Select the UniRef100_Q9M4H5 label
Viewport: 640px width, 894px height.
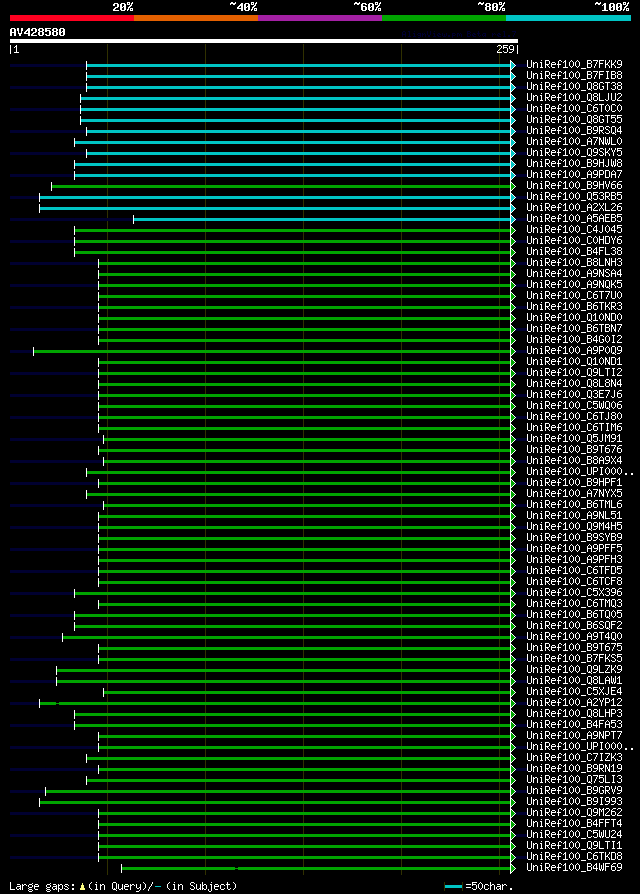(574, 527)
